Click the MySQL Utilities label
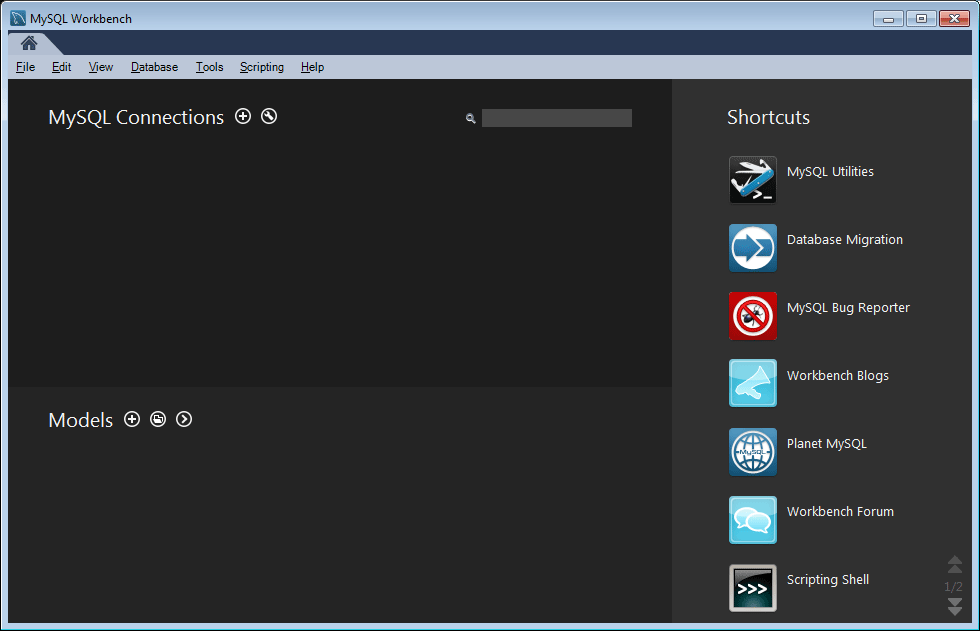980x631 pixels. click(830, 172)
